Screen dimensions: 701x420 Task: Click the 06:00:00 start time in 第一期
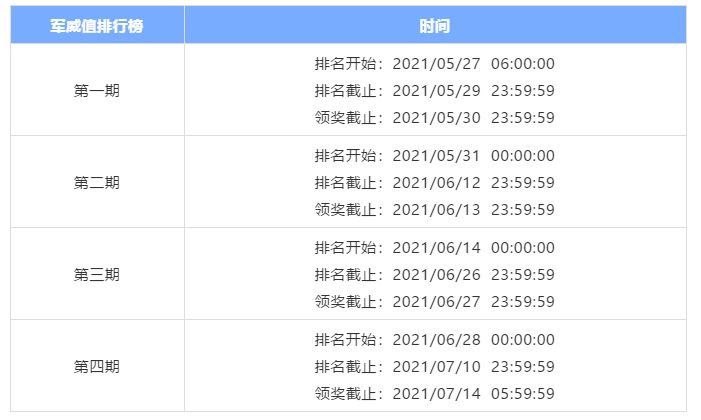[x=522, y=64]
